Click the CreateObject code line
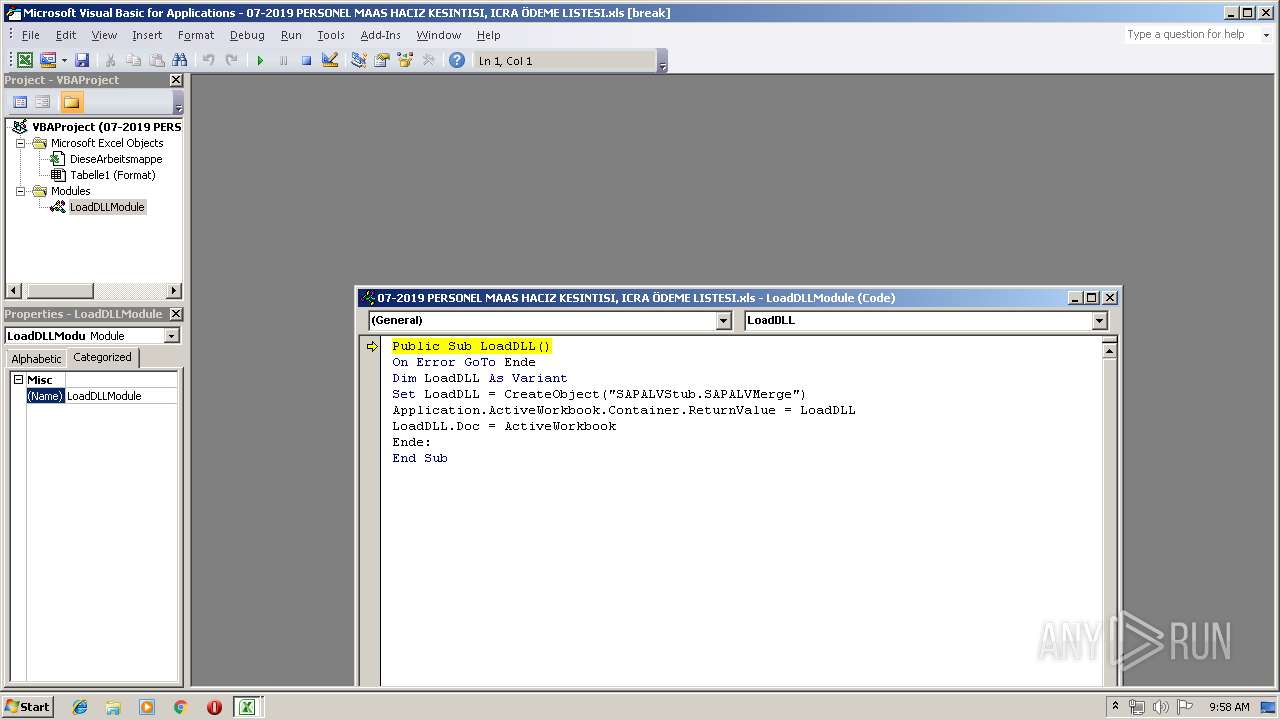This screenshot has width=1280, height=720. (x=599, y=394)
